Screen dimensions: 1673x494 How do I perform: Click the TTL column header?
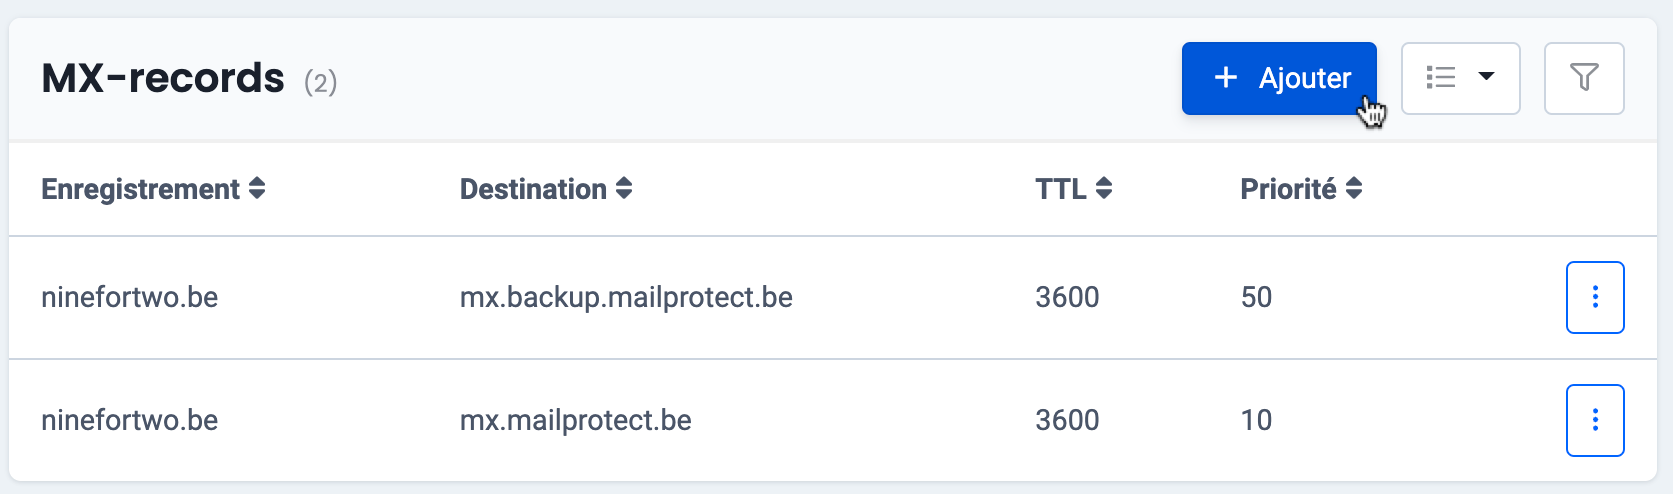(x=1061, y=189)
